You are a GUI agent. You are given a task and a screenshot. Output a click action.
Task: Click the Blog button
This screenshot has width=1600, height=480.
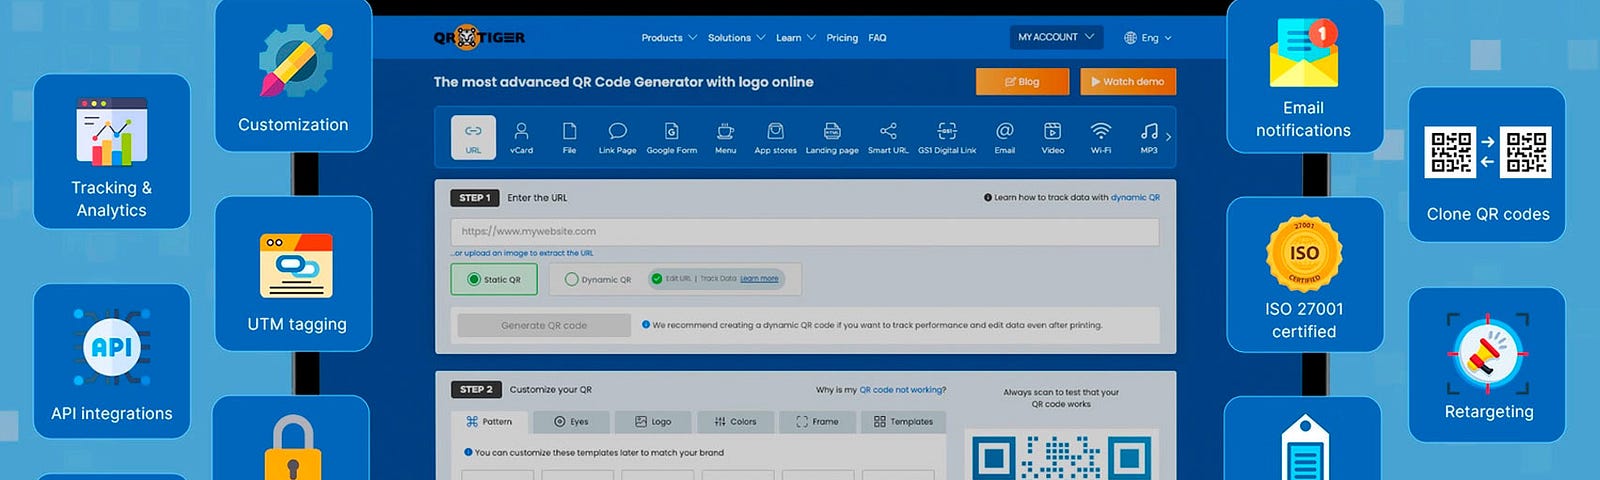click(1022, 82)
